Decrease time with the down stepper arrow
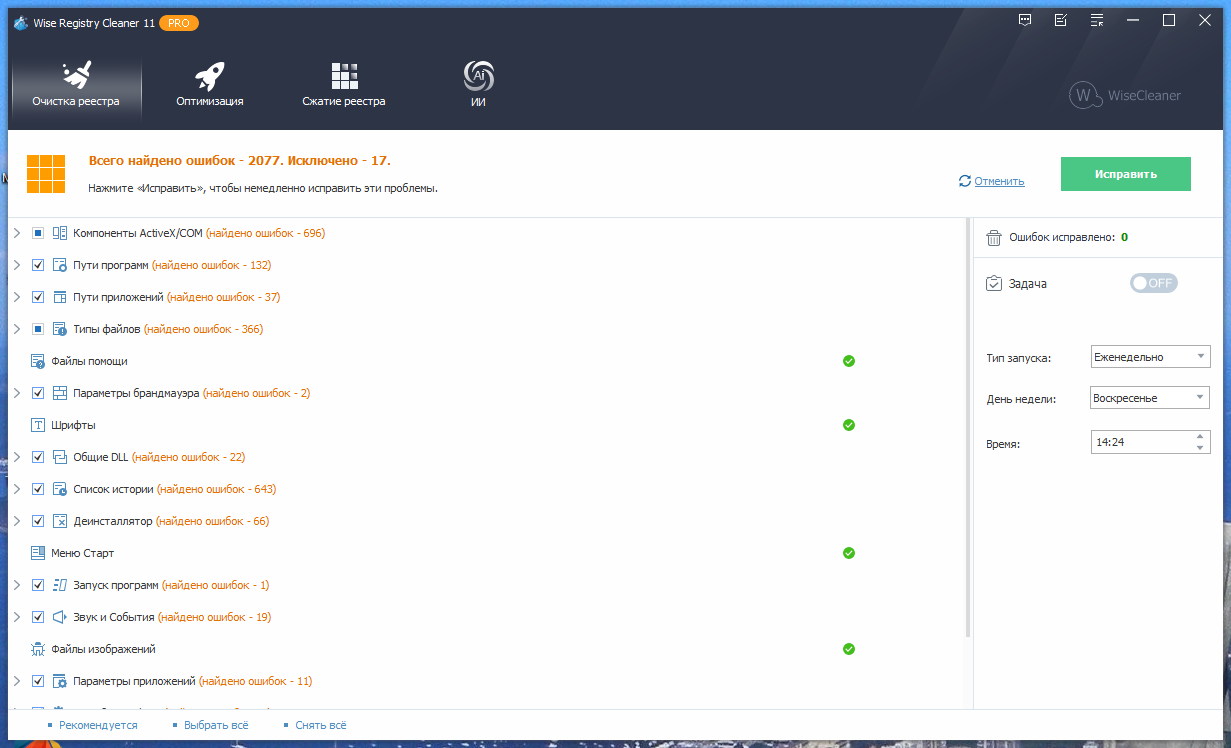The height and width of the screenshot is (748, 1231). click(x=1200, y=447)
